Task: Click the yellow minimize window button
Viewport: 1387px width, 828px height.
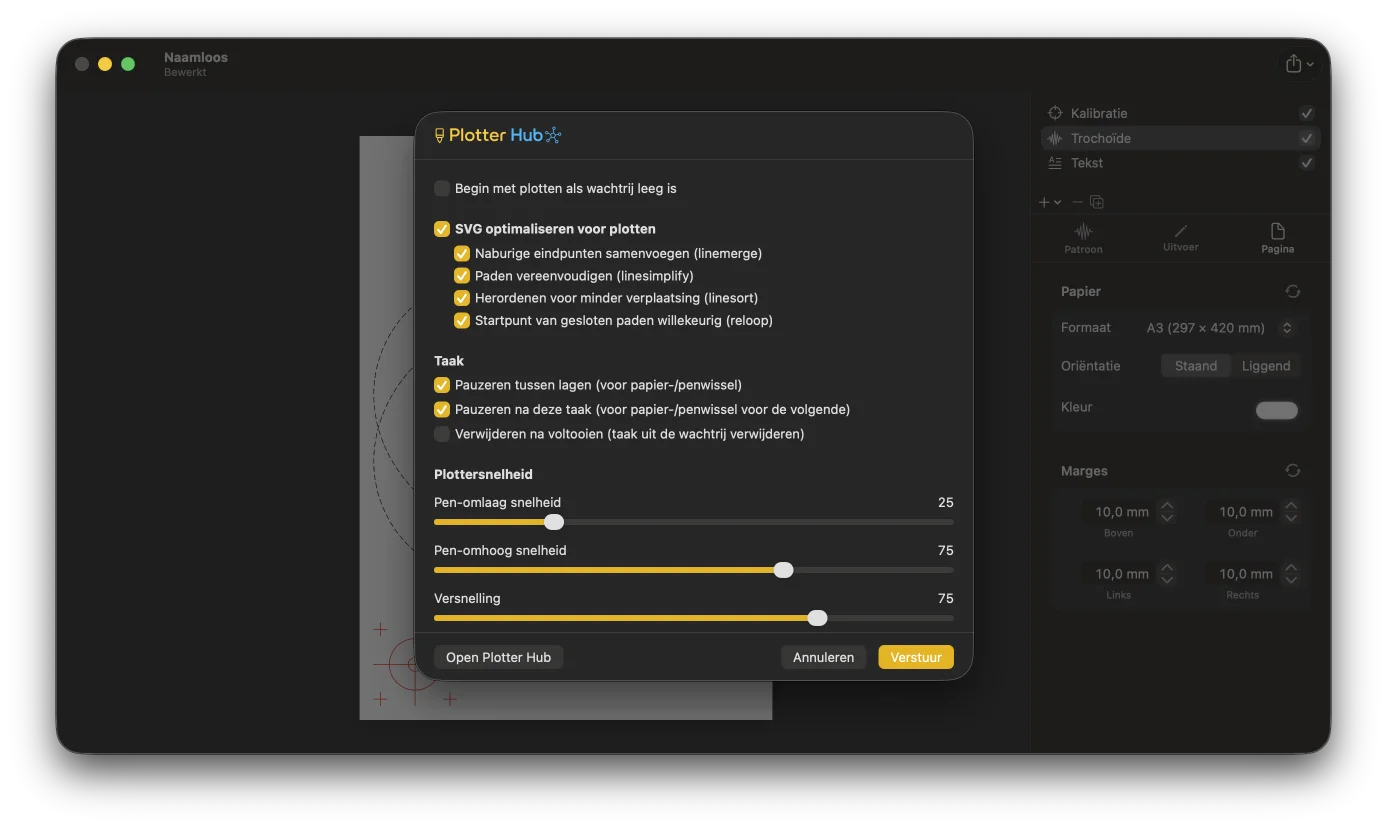Action: click(105, 64)
